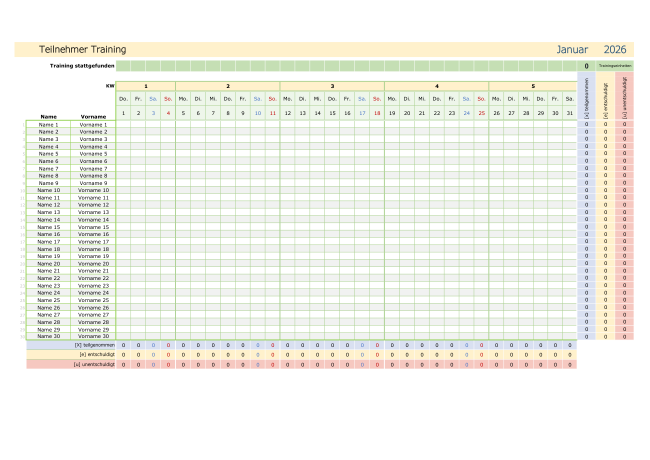Click the rotated "[x] teilgenommen" column header
The image size is (650, 460).
586,98
